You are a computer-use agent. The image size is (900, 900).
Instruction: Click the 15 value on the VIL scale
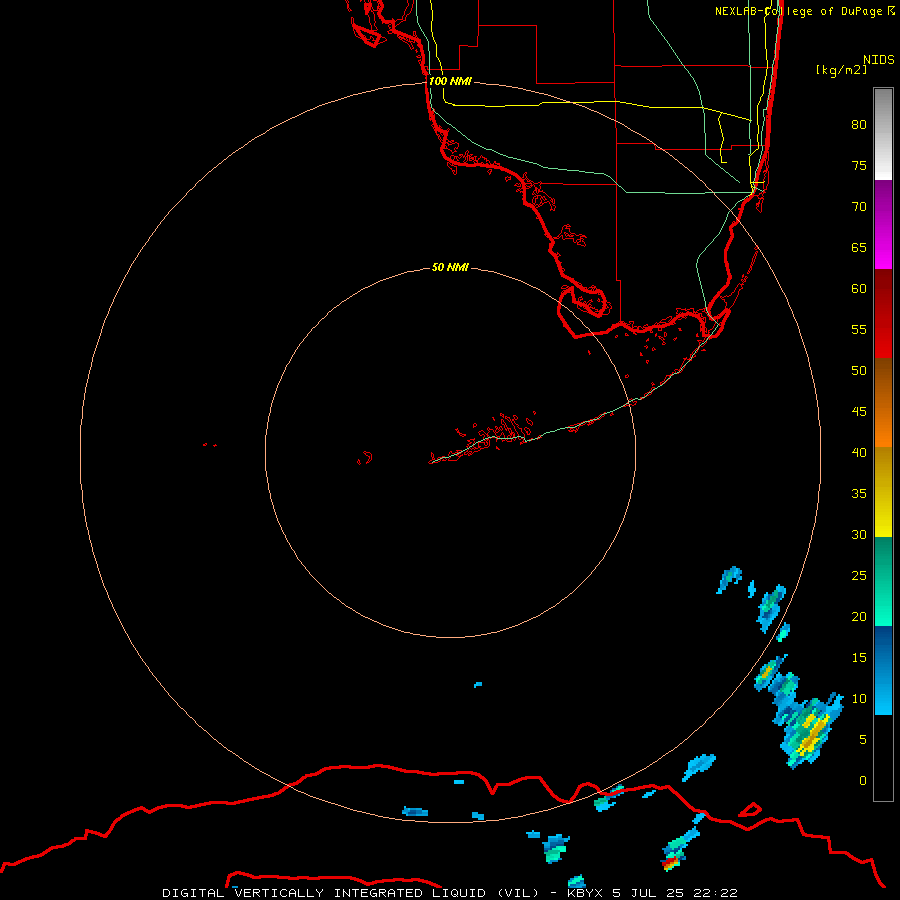(x=859, y=657)
